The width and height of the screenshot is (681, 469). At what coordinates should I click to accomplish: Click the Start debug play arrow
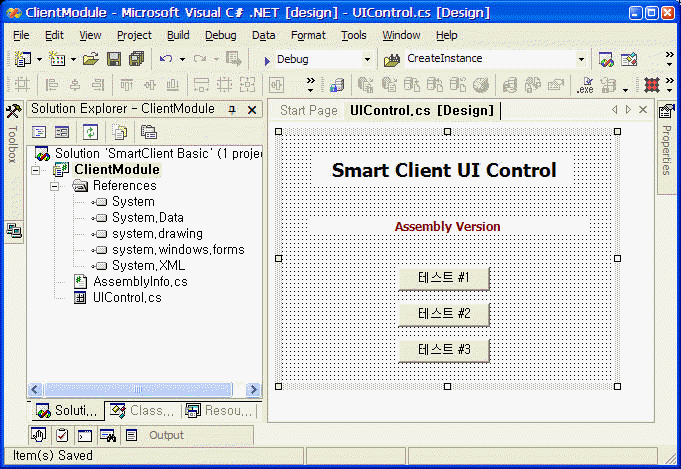(x=267, y=61)
